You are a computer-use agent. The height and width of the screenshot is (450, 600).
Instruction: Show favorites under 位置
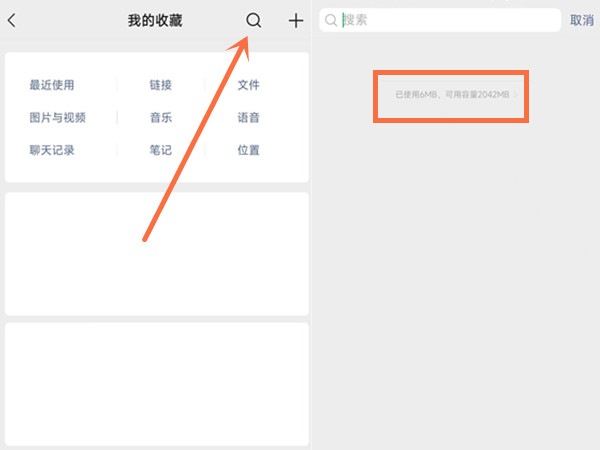coord(249,151)
